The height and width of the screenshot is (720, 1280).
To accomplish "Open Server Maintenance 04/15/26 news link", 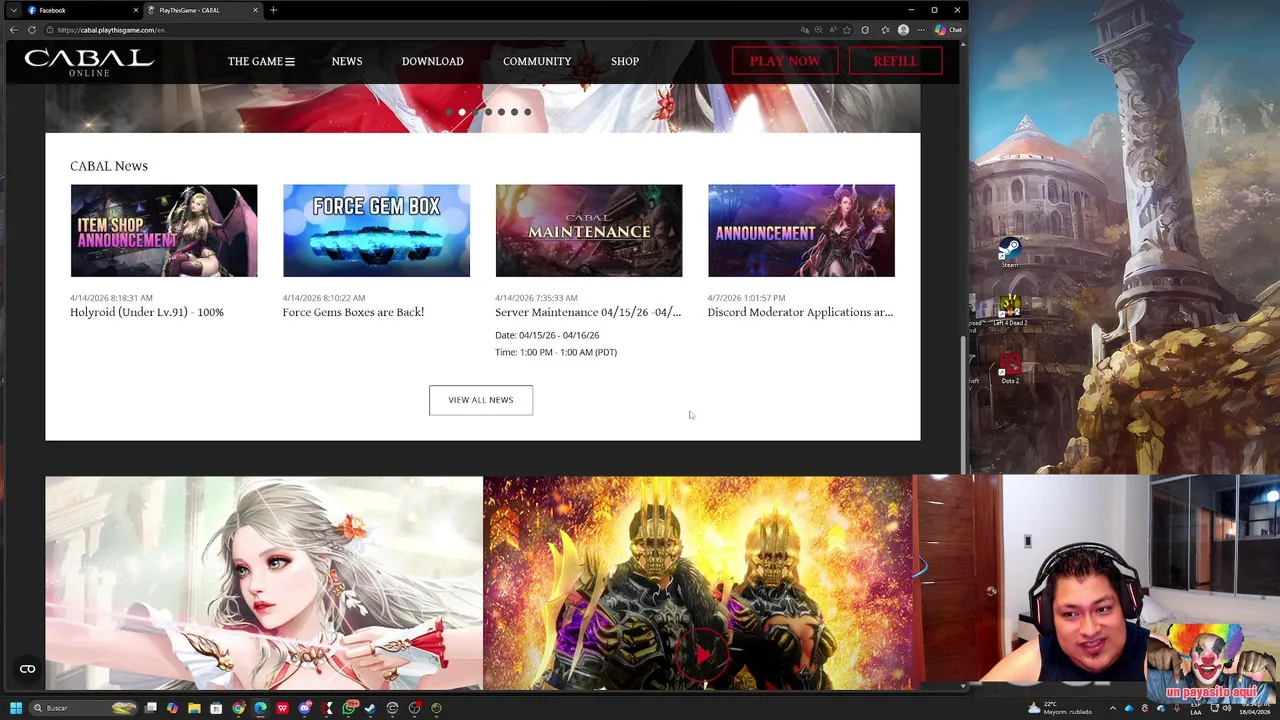I will 588,312.
